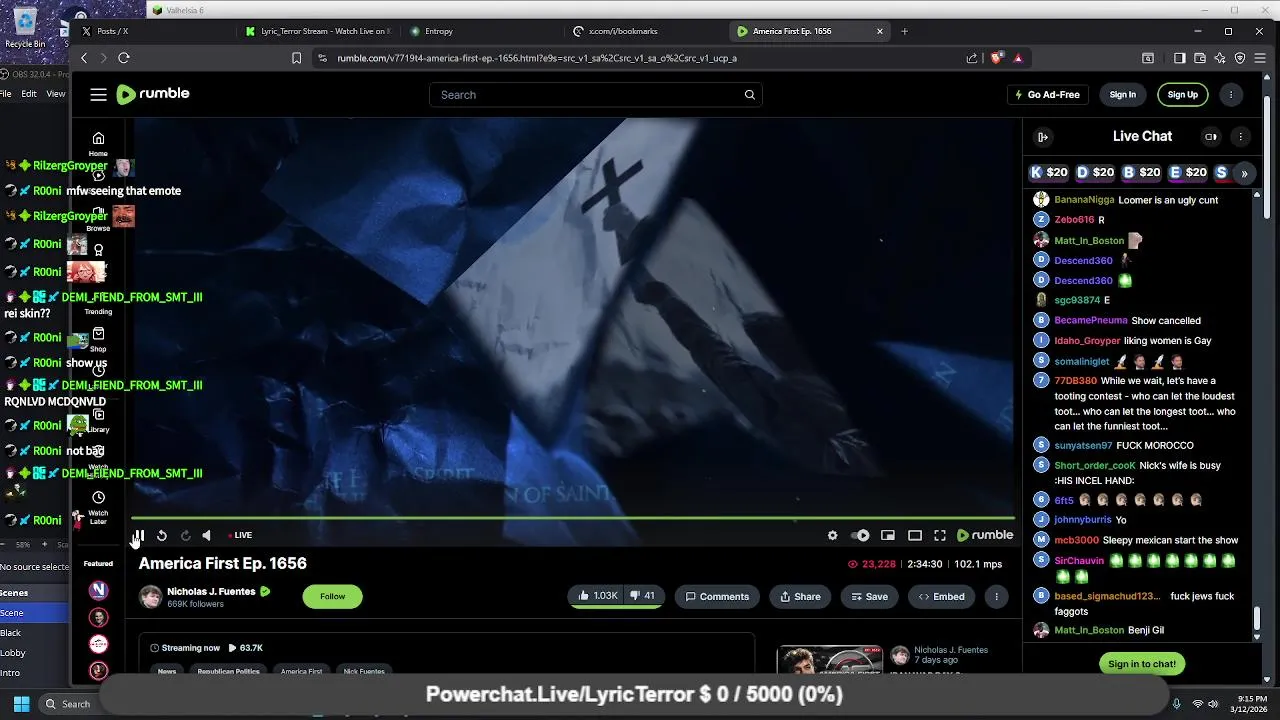
Task: Click the Rumble logo in player bar
Action: (x=985, y=536)
